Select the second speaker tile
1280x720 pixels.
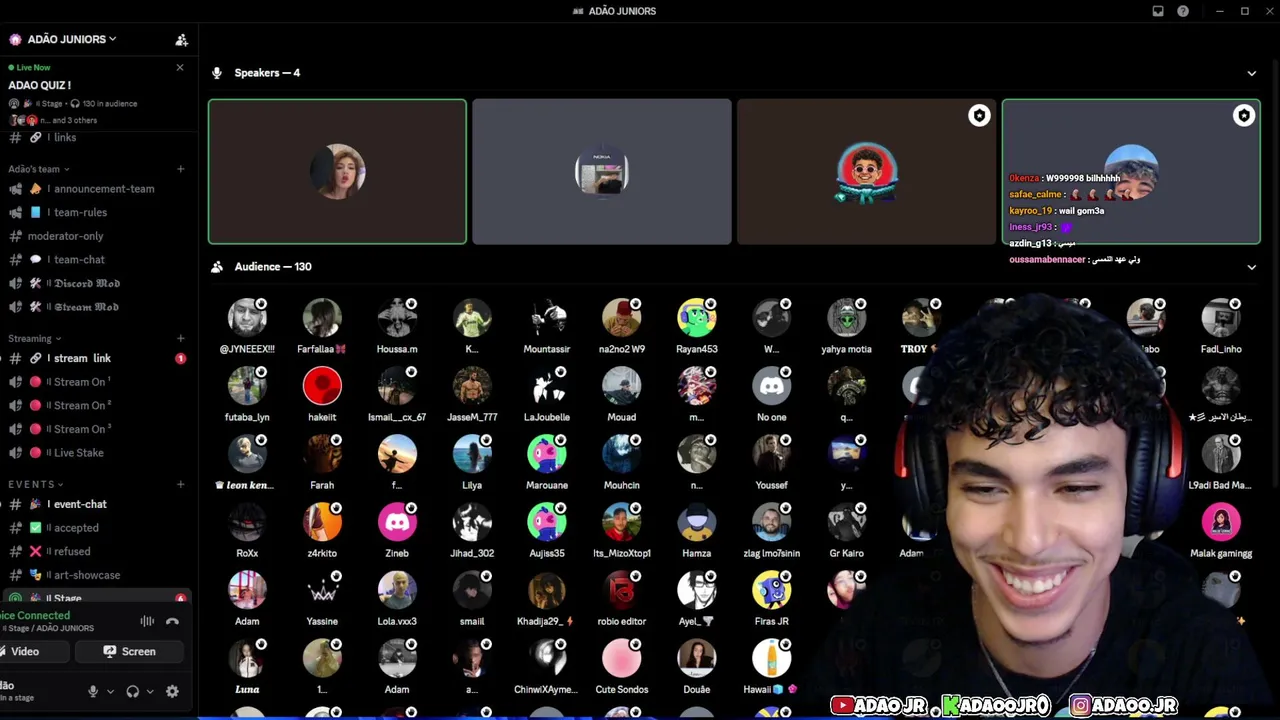coord(602,172)
